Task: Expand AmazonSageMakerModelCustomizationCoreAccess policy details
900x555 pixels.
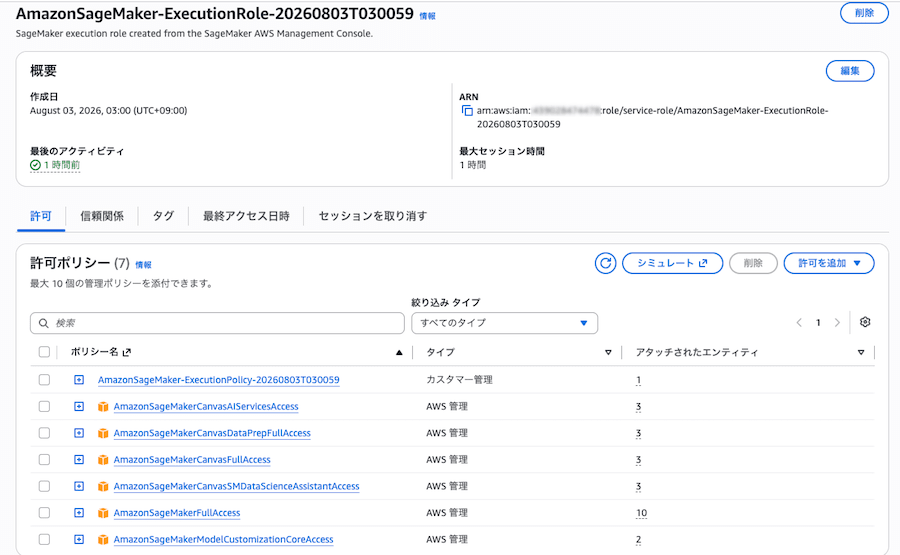Action: pos(79,540)
